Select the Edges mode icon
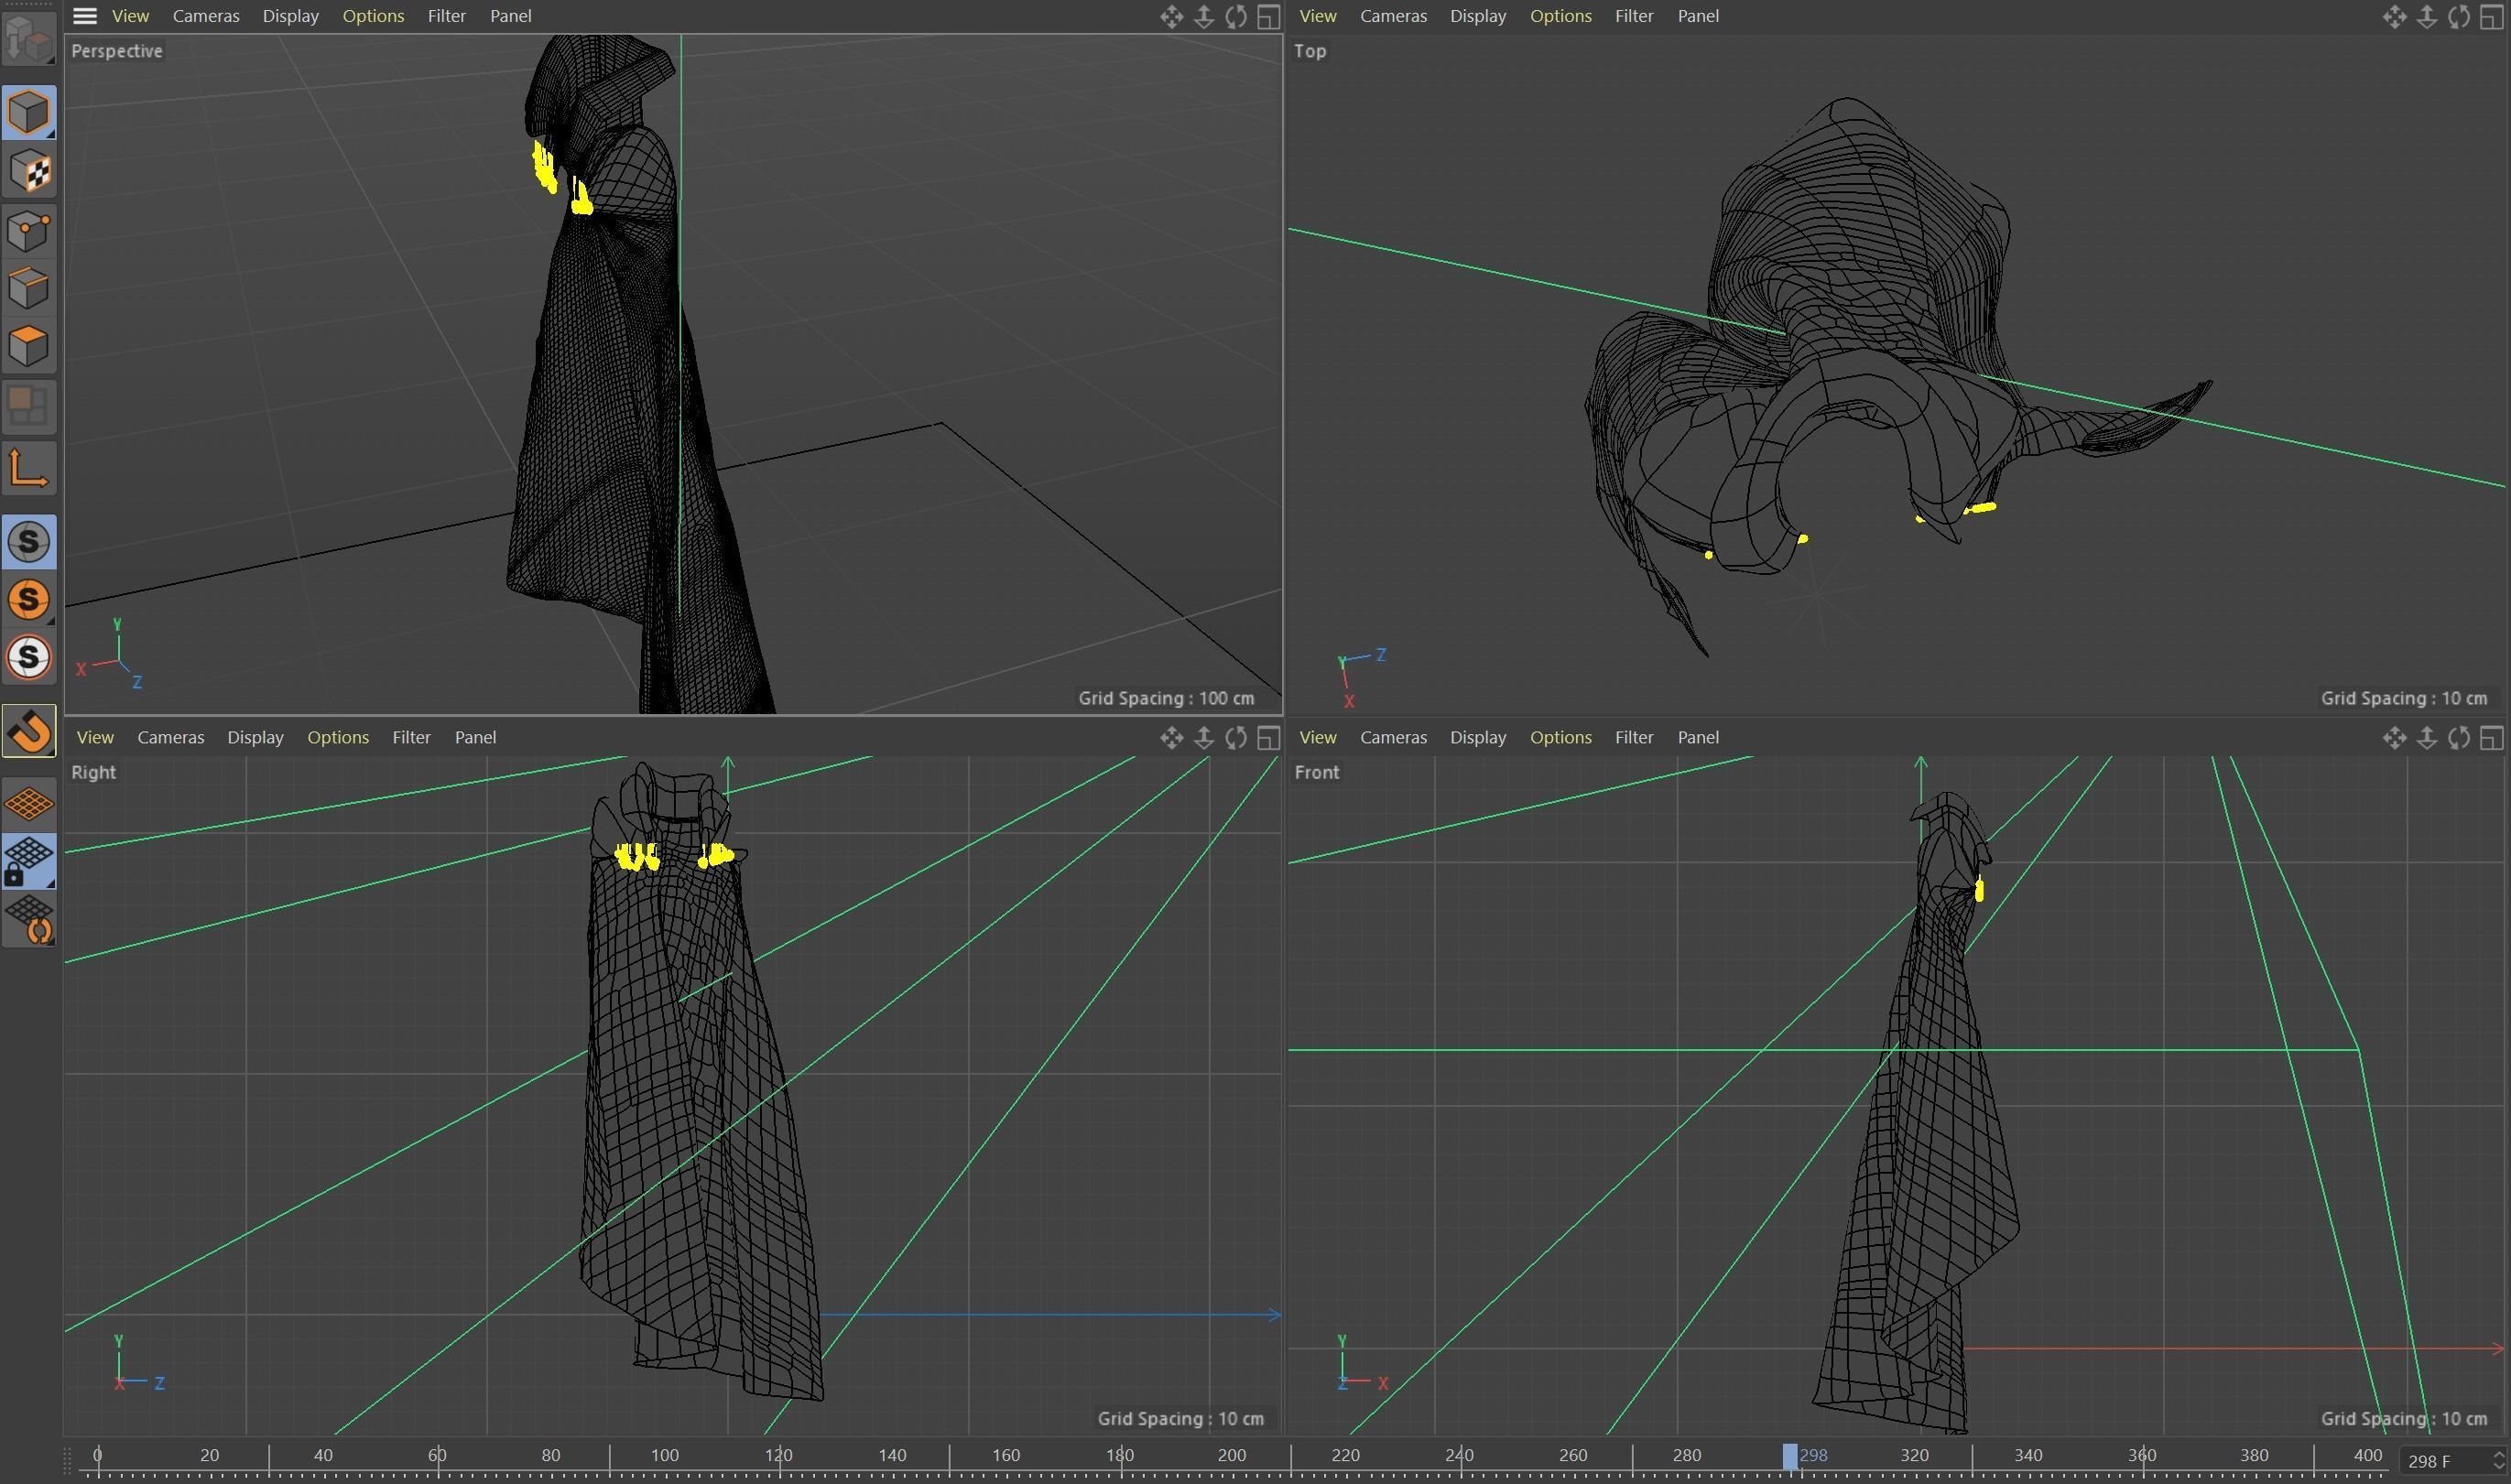Image resolution: width=2511 pixels, height=1484 pixels. (28, 285)
